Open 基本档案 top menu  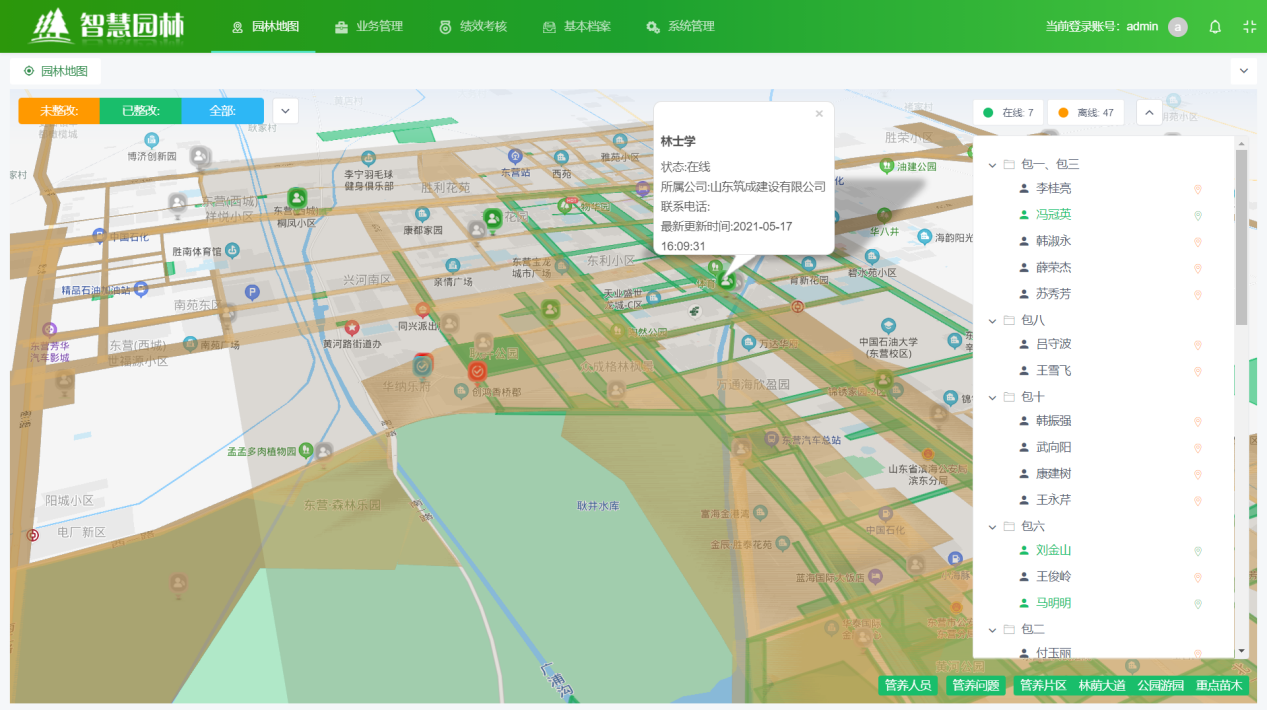[x=577, y=27]
